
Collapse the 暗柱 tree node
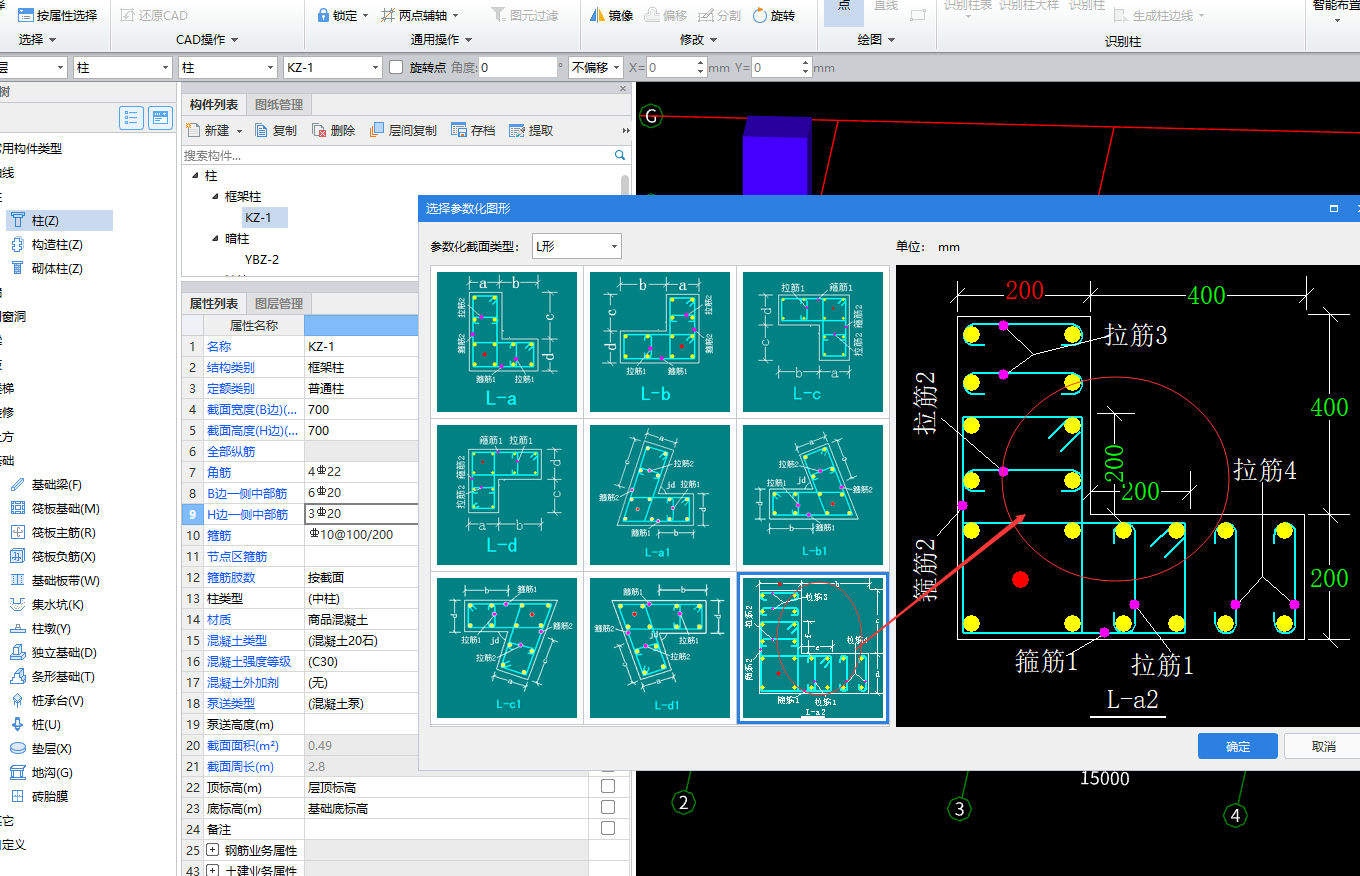215,239
